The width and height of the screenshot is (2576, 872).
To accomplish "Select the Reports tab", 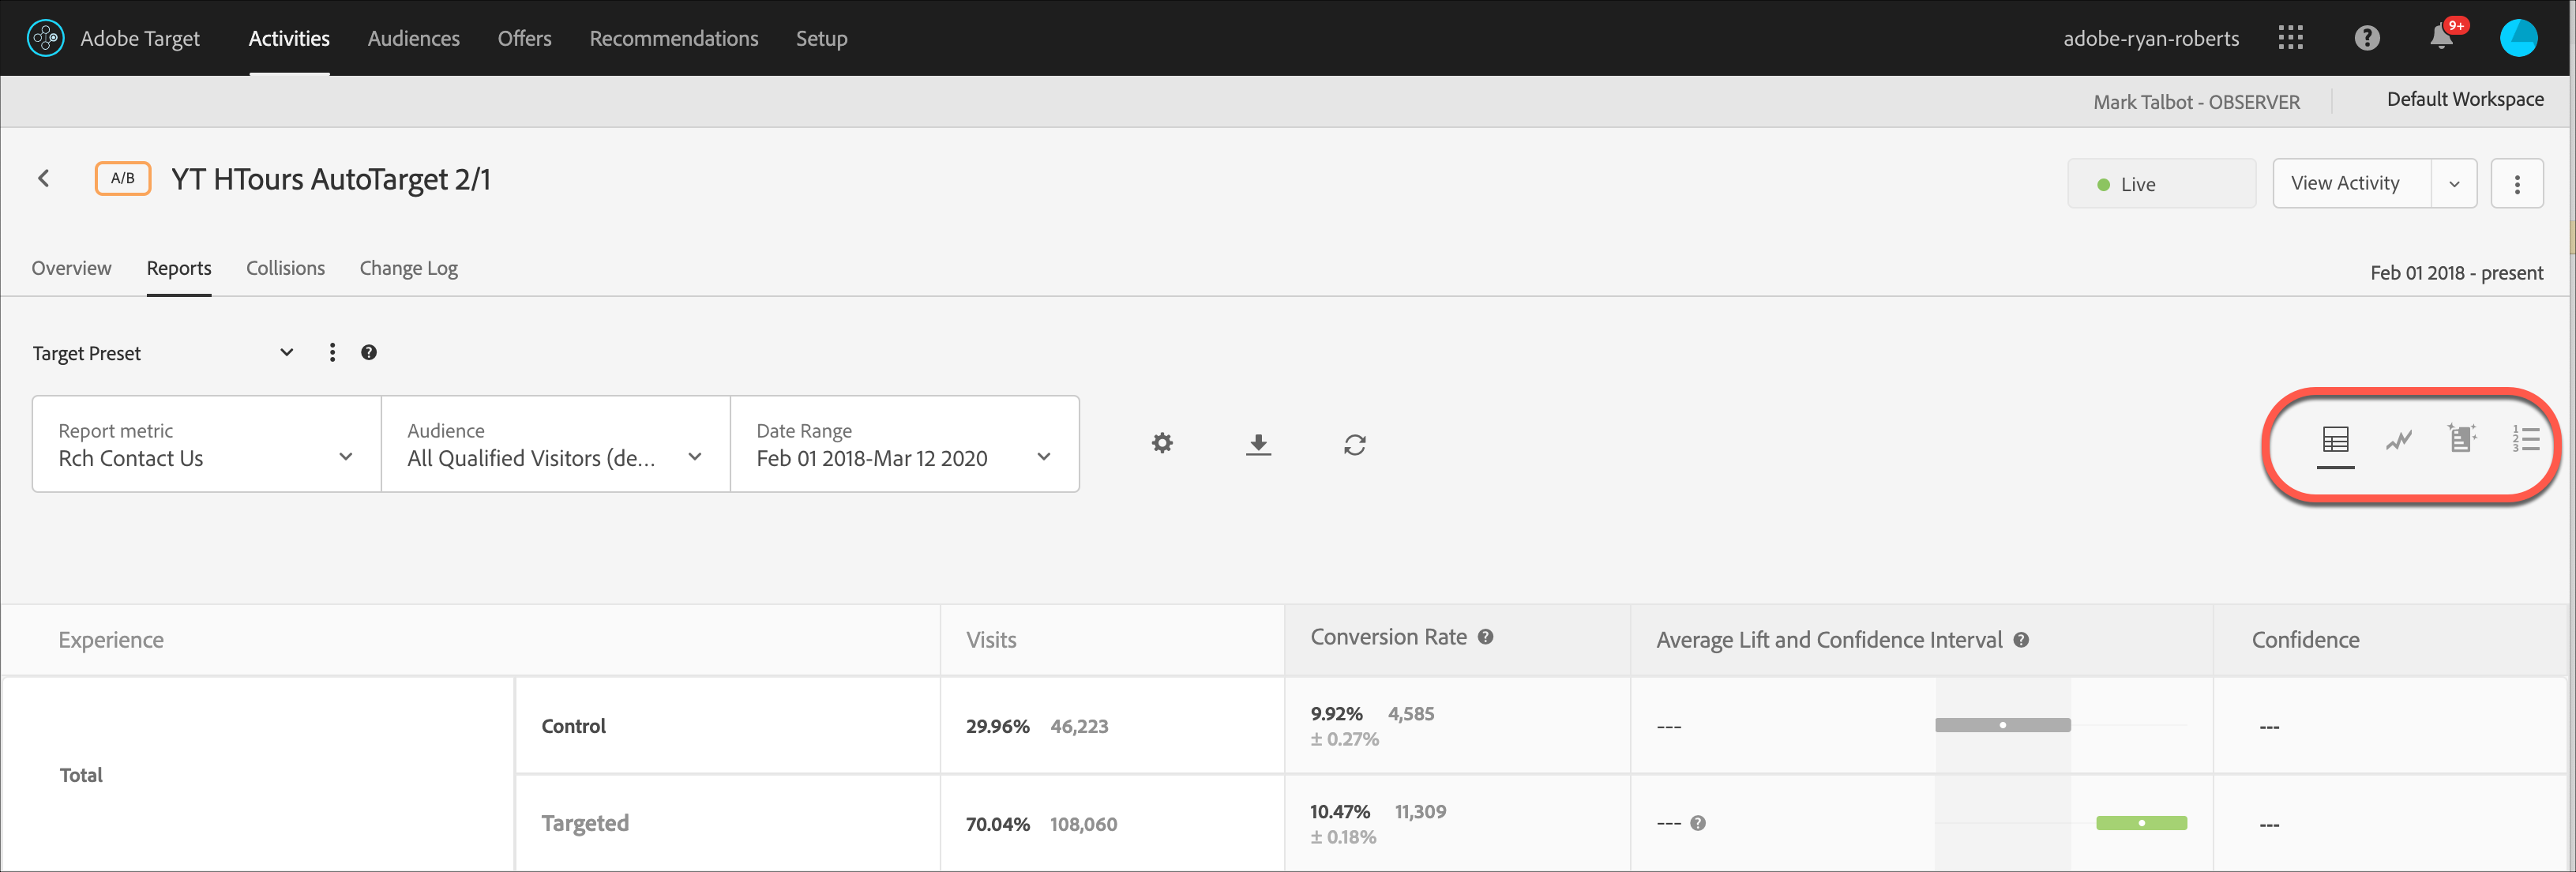I will (x=179, y=268).
